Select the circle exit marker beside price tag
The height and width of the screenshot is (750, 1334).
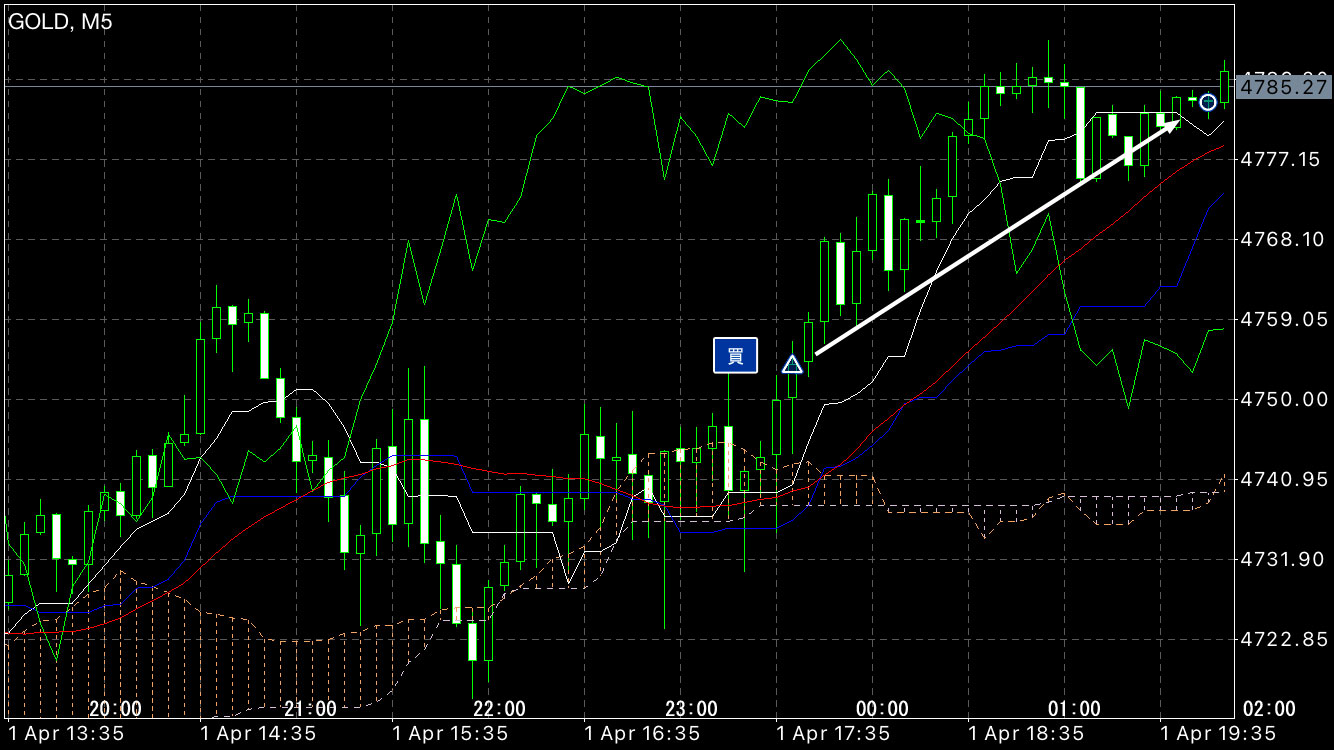pos(1208,102)
